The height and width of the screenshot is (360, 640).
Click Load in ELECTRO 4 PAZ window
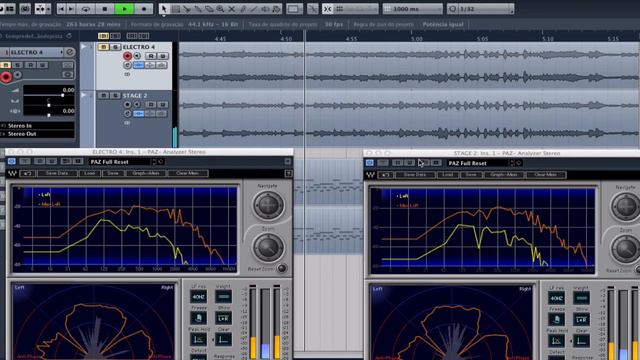coord(89,173)
